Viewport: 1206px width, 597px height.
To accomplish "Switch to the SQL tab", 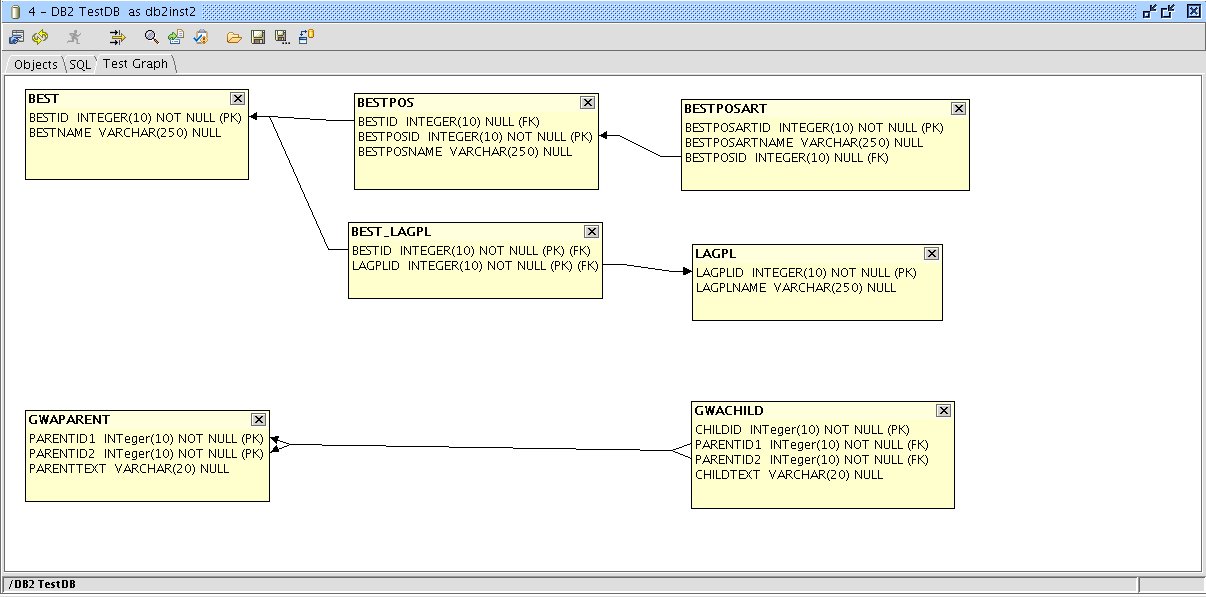I will [79, 64].
